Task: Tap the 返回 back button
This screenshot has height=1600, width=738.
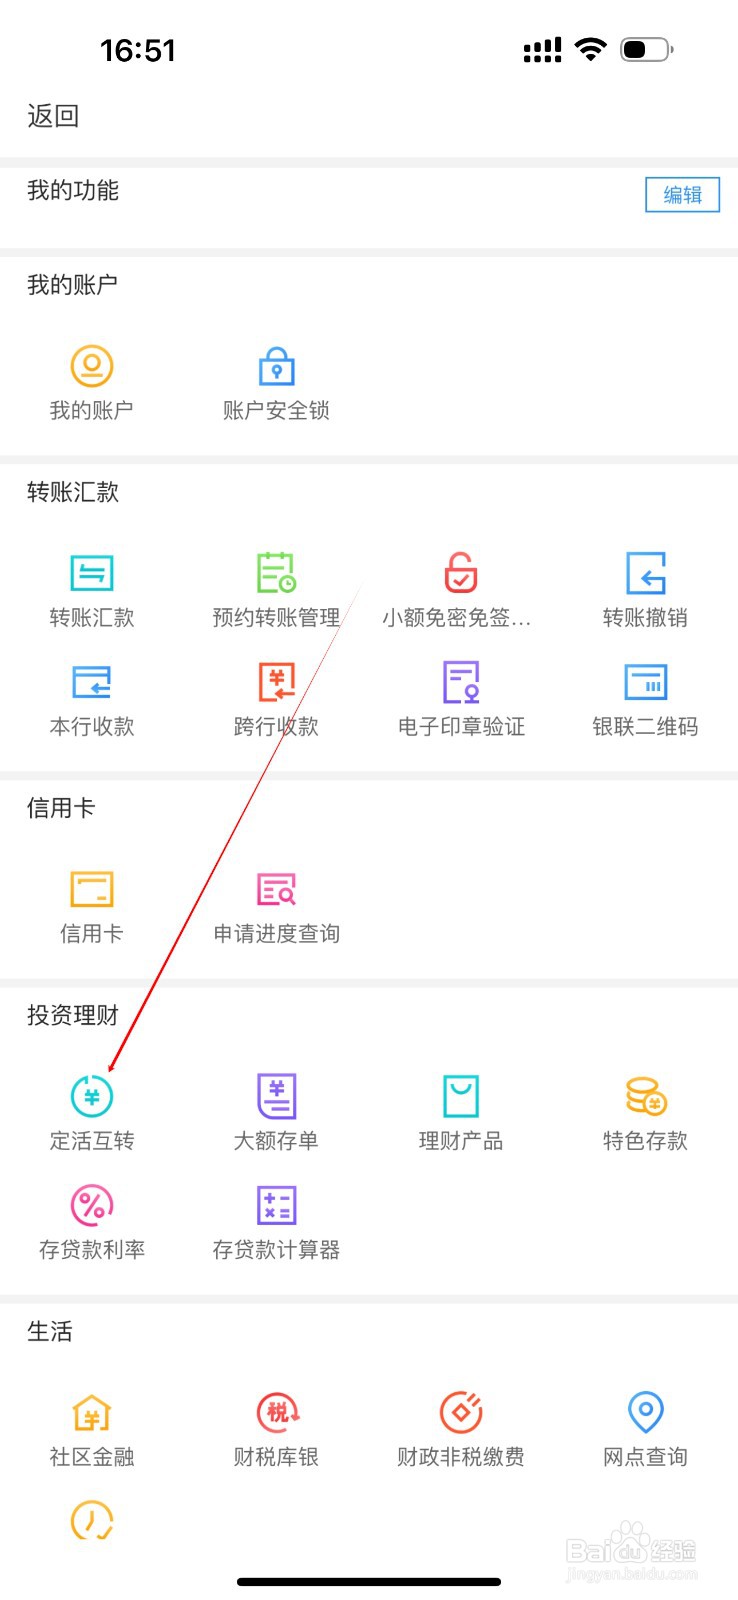Action: [x=53, y=116]
